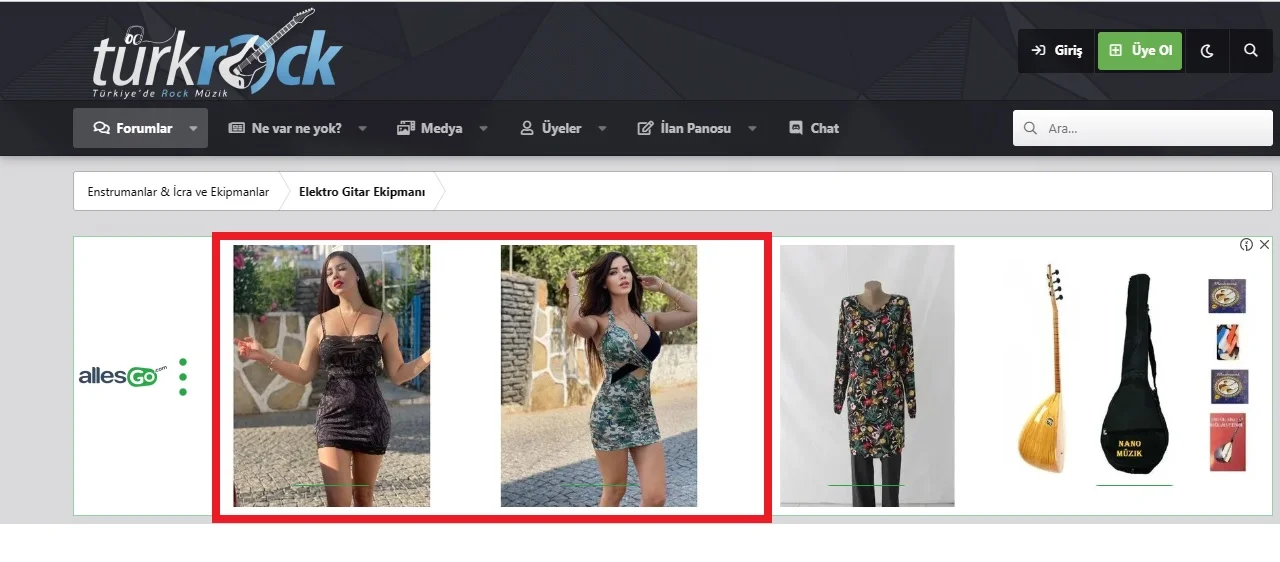1280x562 pixels.
Task: Open search via magnifier icon in header
Action: coord(1251,51)
